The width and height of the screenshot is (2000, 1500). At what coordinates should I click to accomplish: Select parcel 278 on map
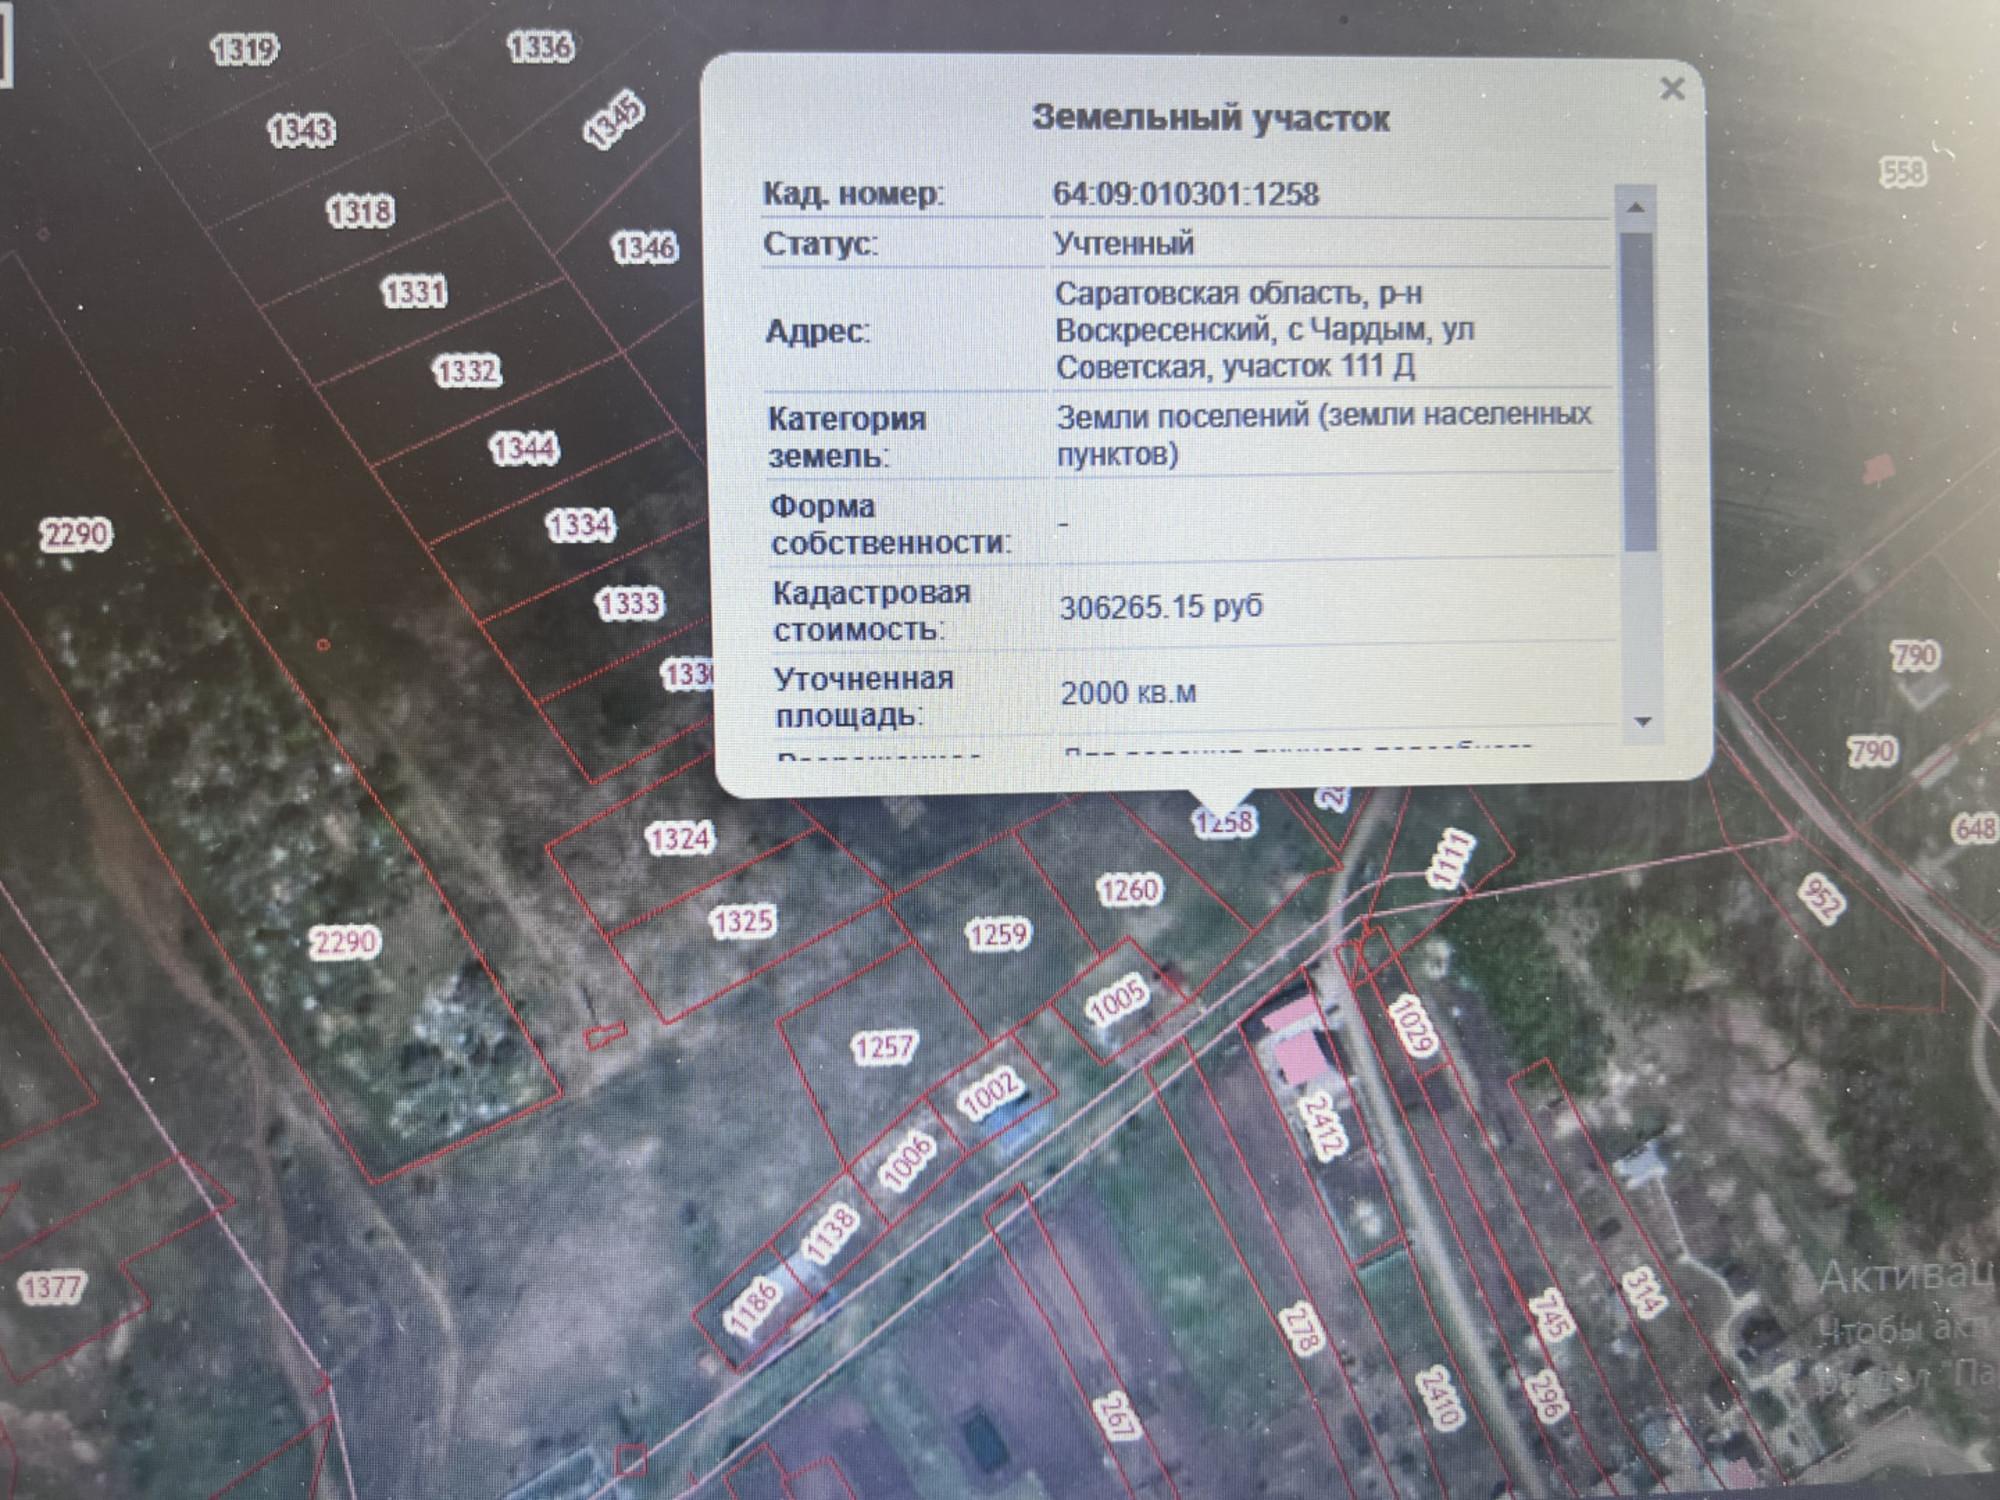1303,1328
